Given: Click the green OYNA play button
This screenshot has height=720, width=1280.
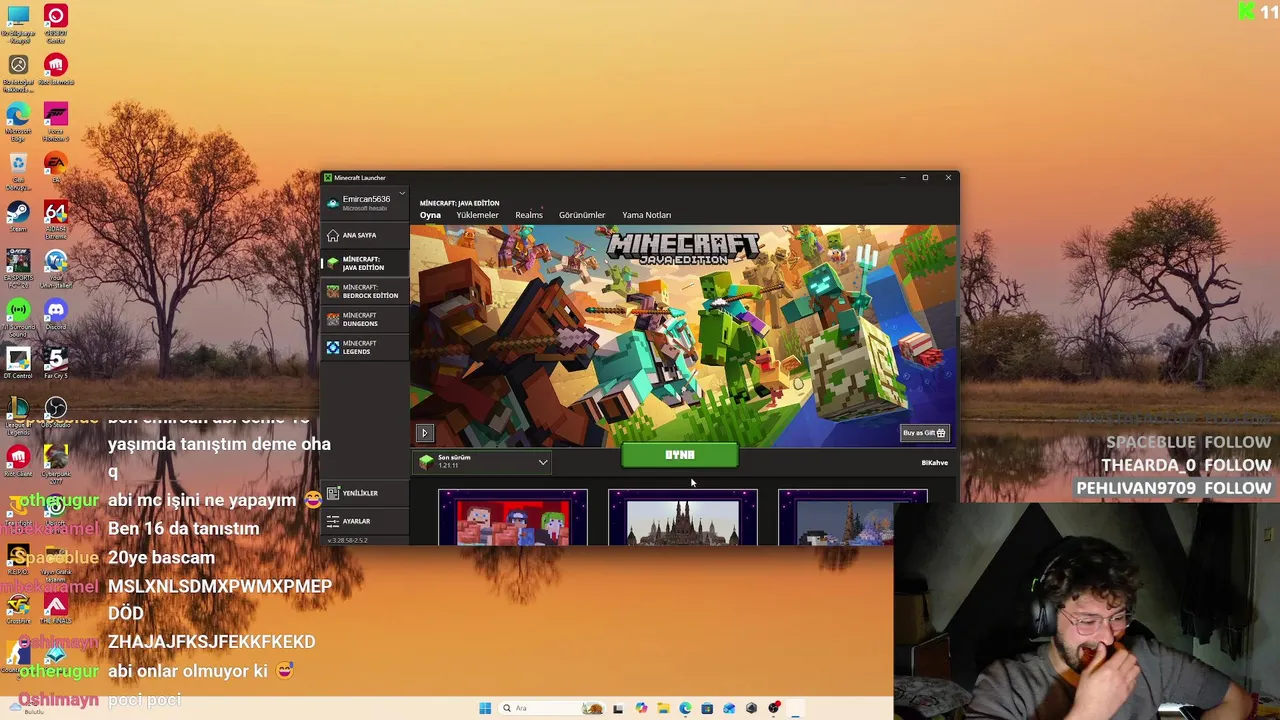Looking at the screenshot, I should (680, 456).
